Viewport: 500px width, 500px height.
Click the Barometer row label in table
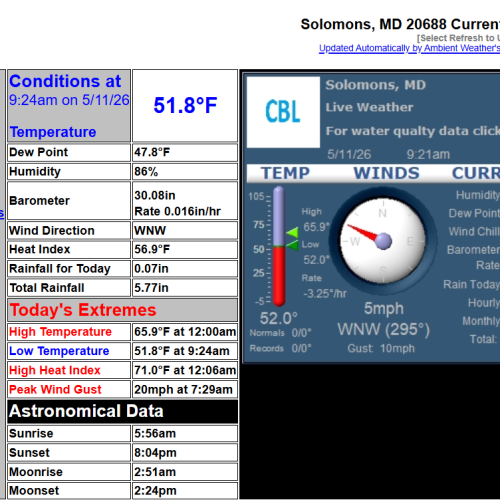40,201
